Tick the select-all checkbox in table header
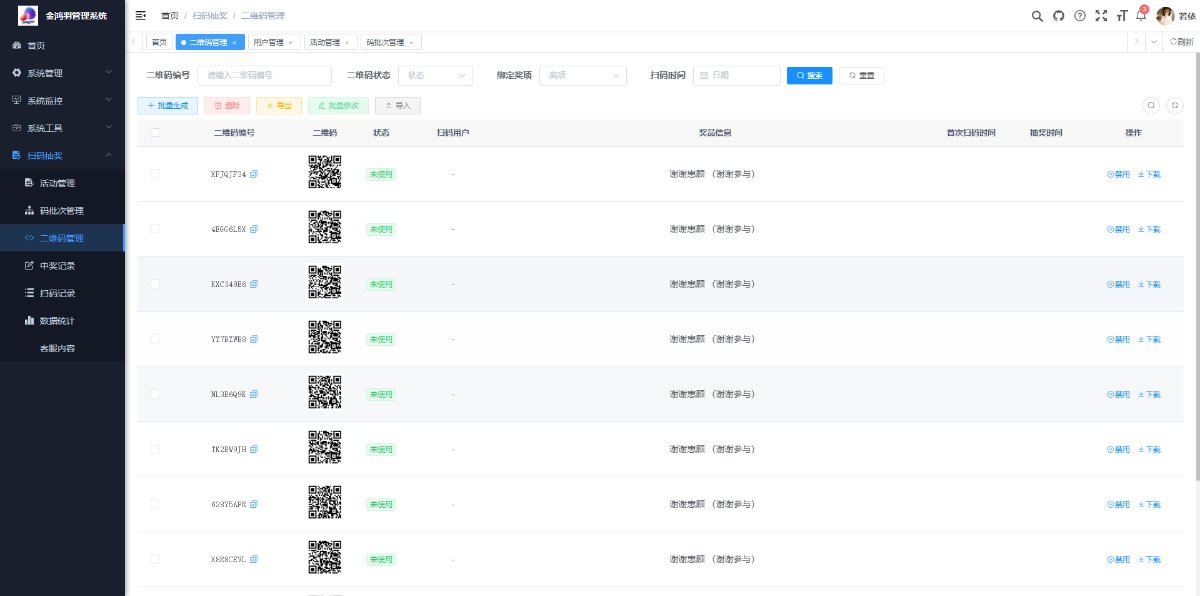Viewport: 1200px width, 596px height. pyautogui.click(x=154, y=133)
